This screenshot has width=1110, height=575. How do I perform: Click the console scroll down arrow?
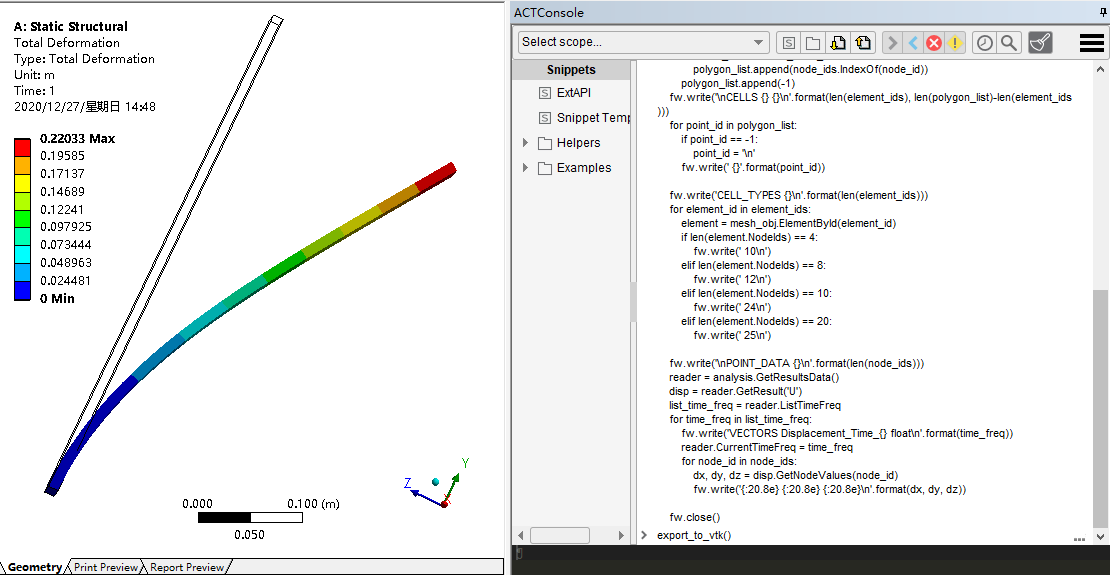pos(1099,536)
